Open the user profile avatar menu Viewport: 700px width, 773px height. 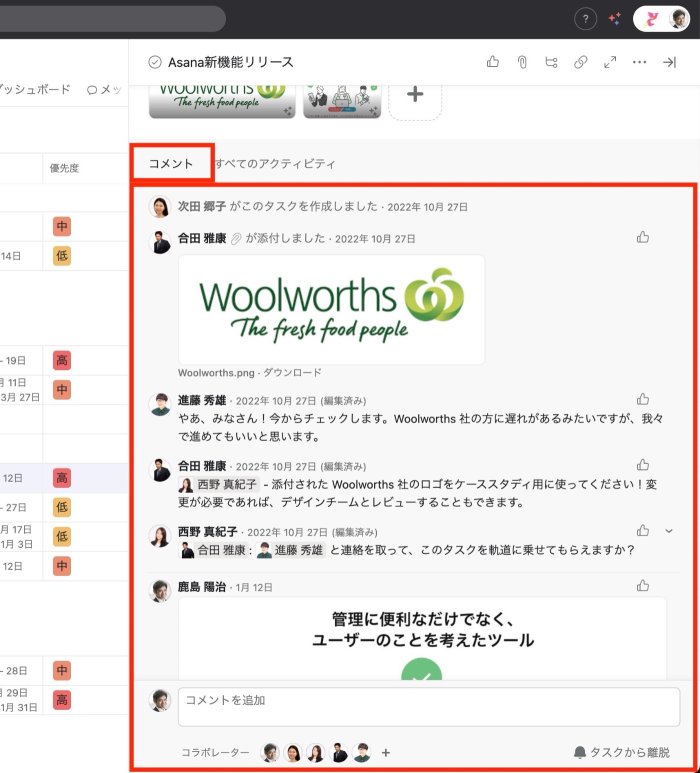pyautogui.click(x=678, y=19)
